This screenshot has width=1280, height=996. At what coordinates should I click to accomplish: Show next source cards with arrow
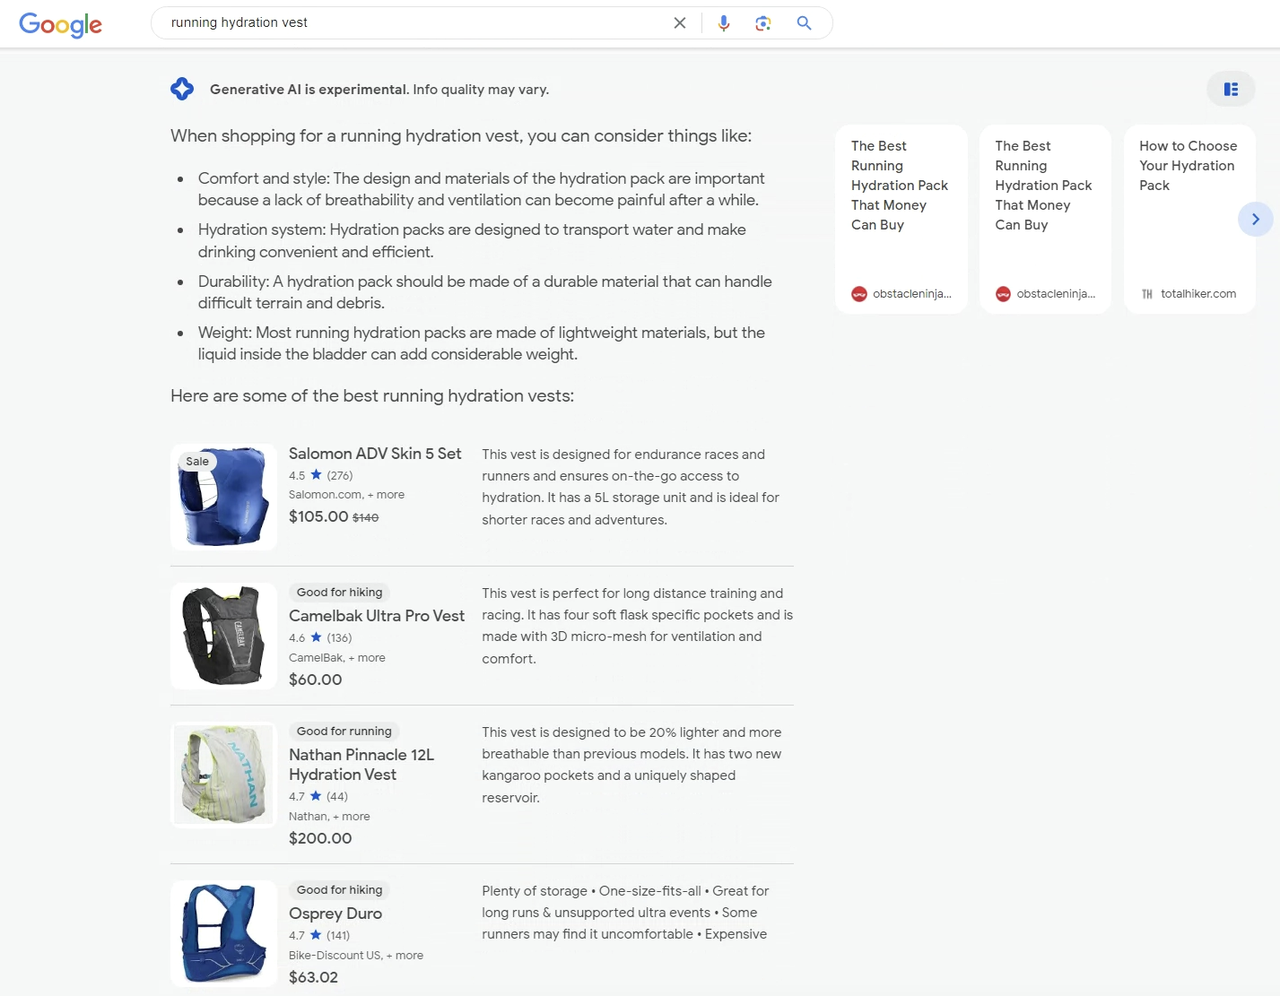pos(1255,219)
